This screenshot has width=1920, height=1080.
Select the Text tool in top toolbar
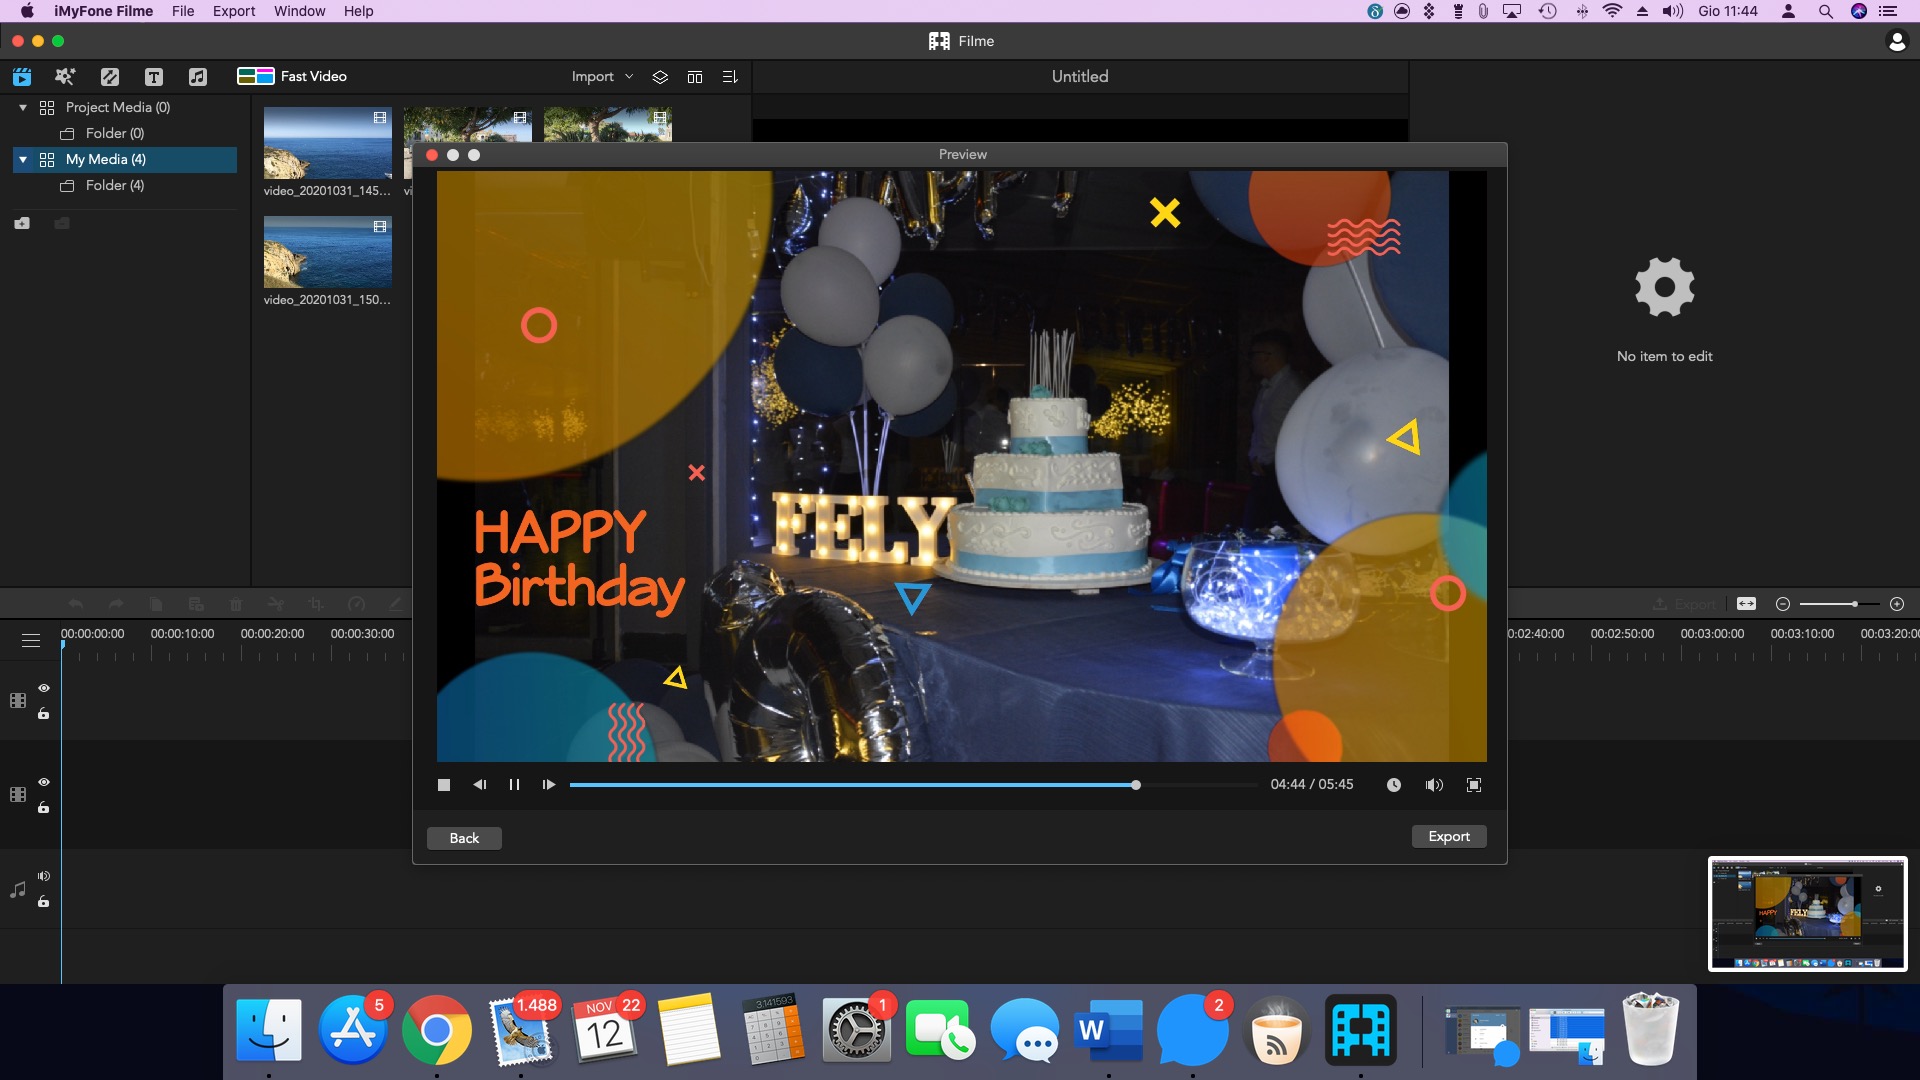154,76
